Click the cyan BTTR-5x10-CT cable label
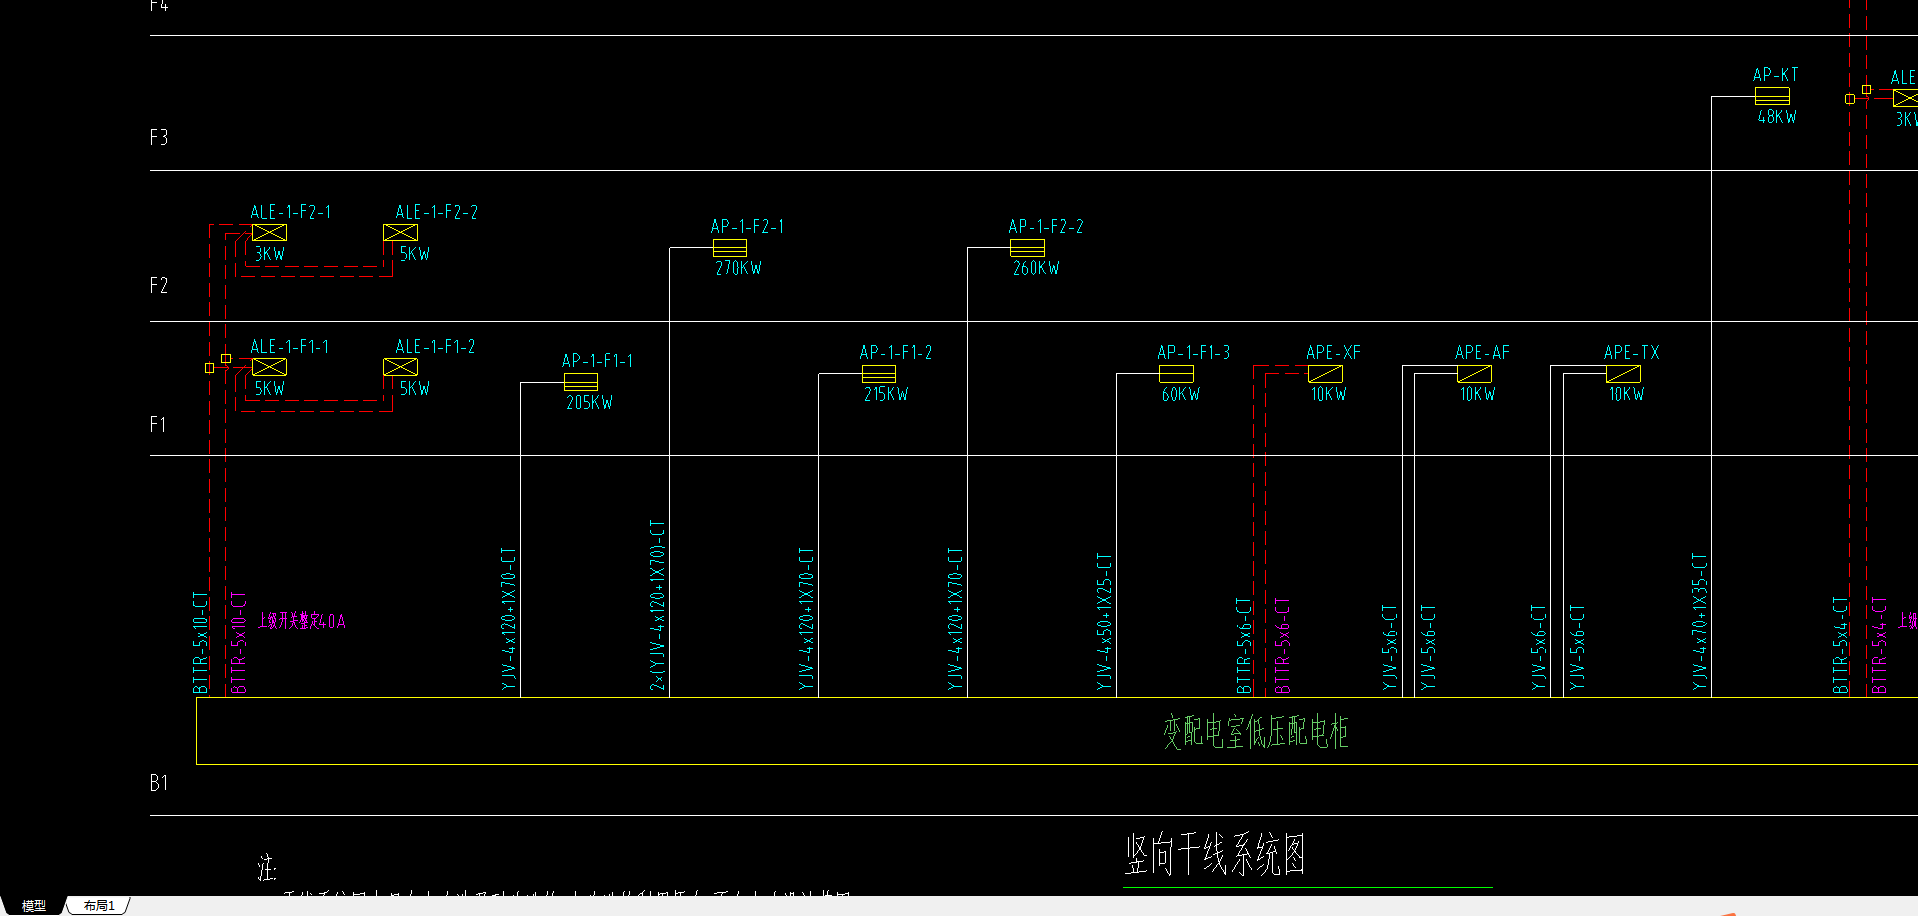The height and width of the screenshot is (916, 1918). [201, 643]
